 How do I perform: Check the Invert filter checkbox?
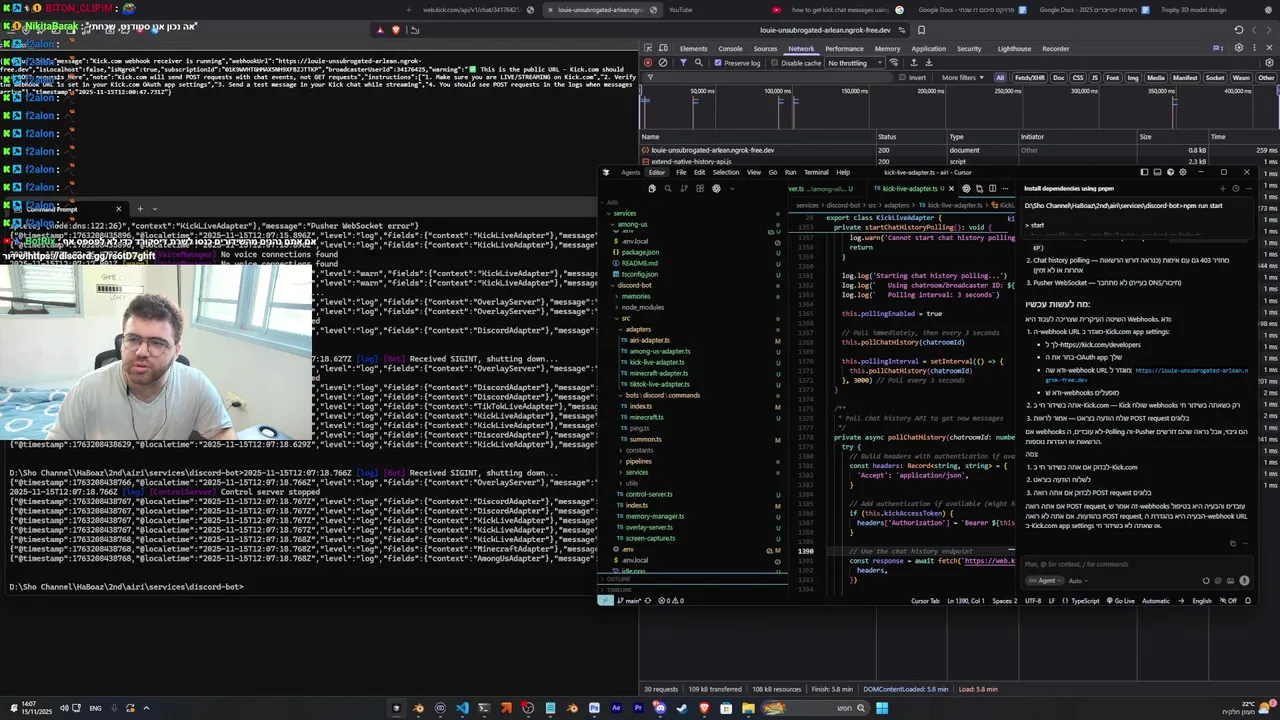point(902,77)
